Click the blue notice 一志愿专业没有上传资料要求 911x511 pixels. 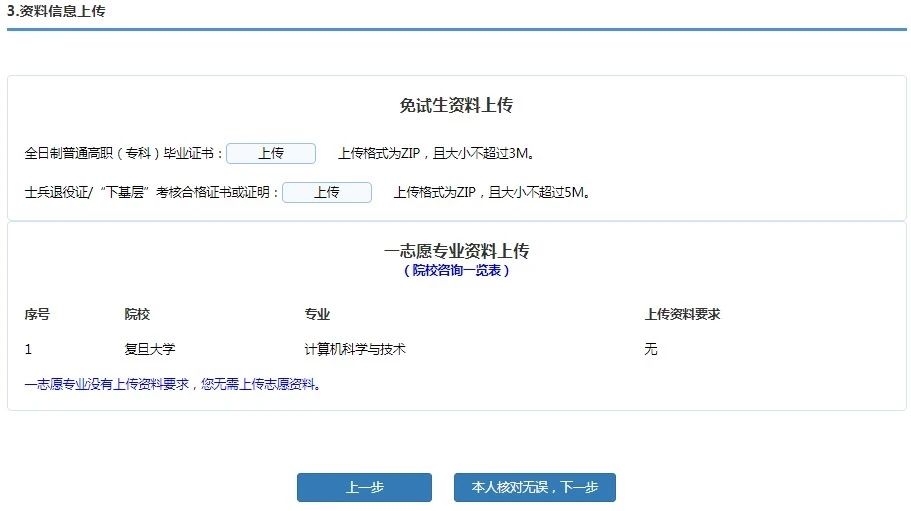coord(172,384)
